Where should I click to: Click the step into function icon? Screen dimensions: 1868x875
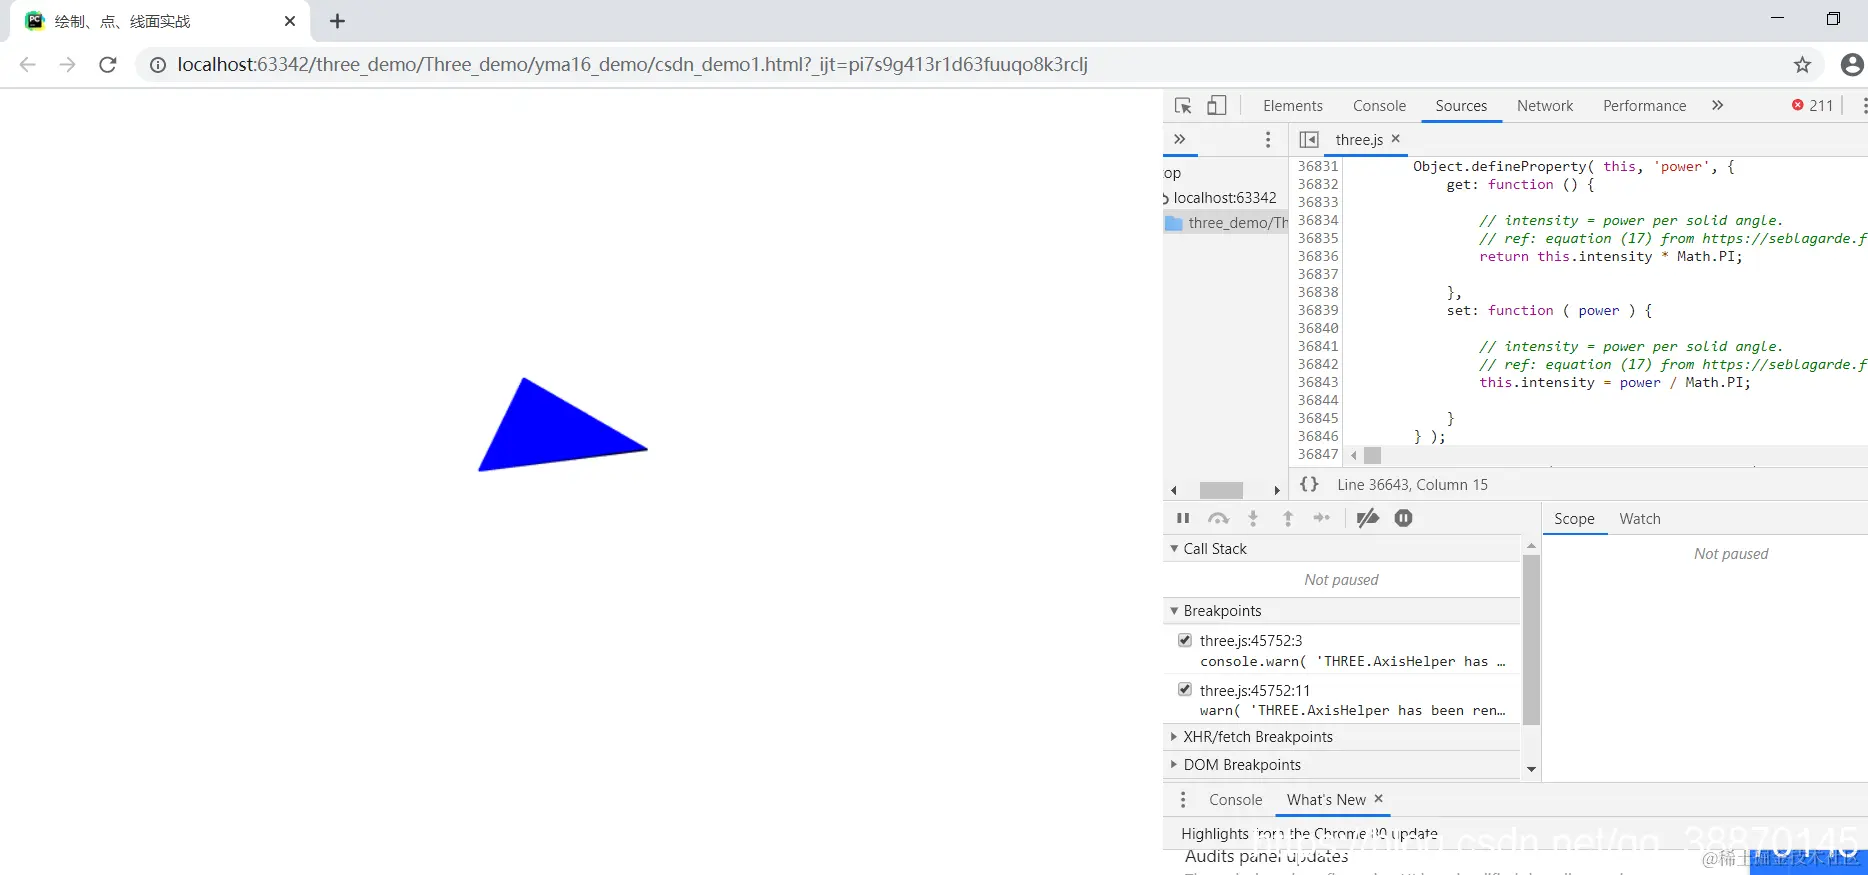pyautogui.click(x=1253, y=518)
